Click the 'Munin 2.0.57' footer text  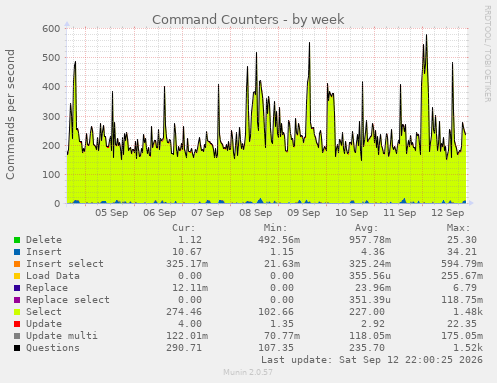(248, 372)
